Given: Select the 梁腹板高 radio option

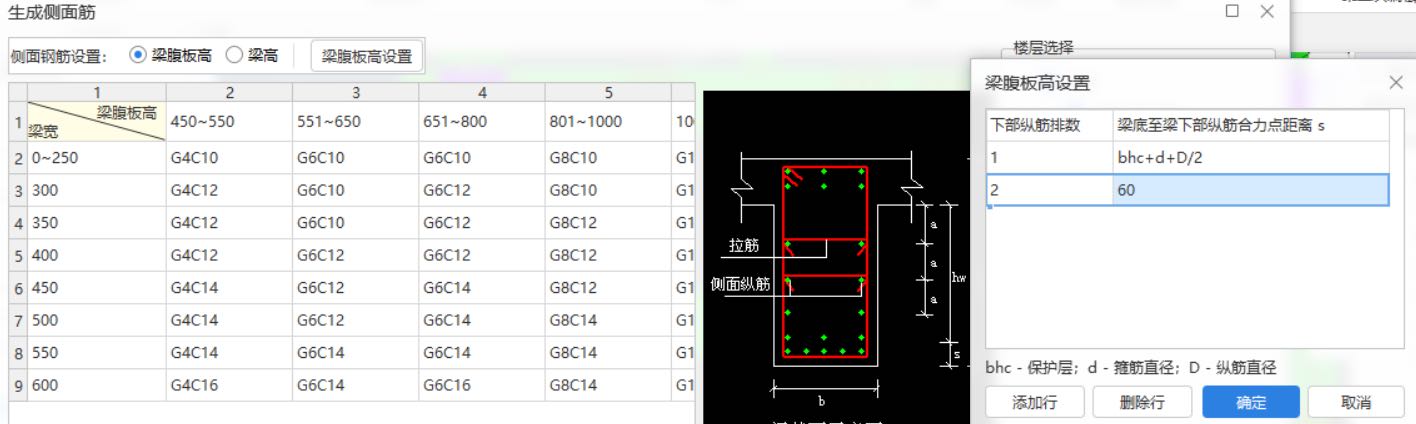Looking at the screenshot, I should pos(172,56).
